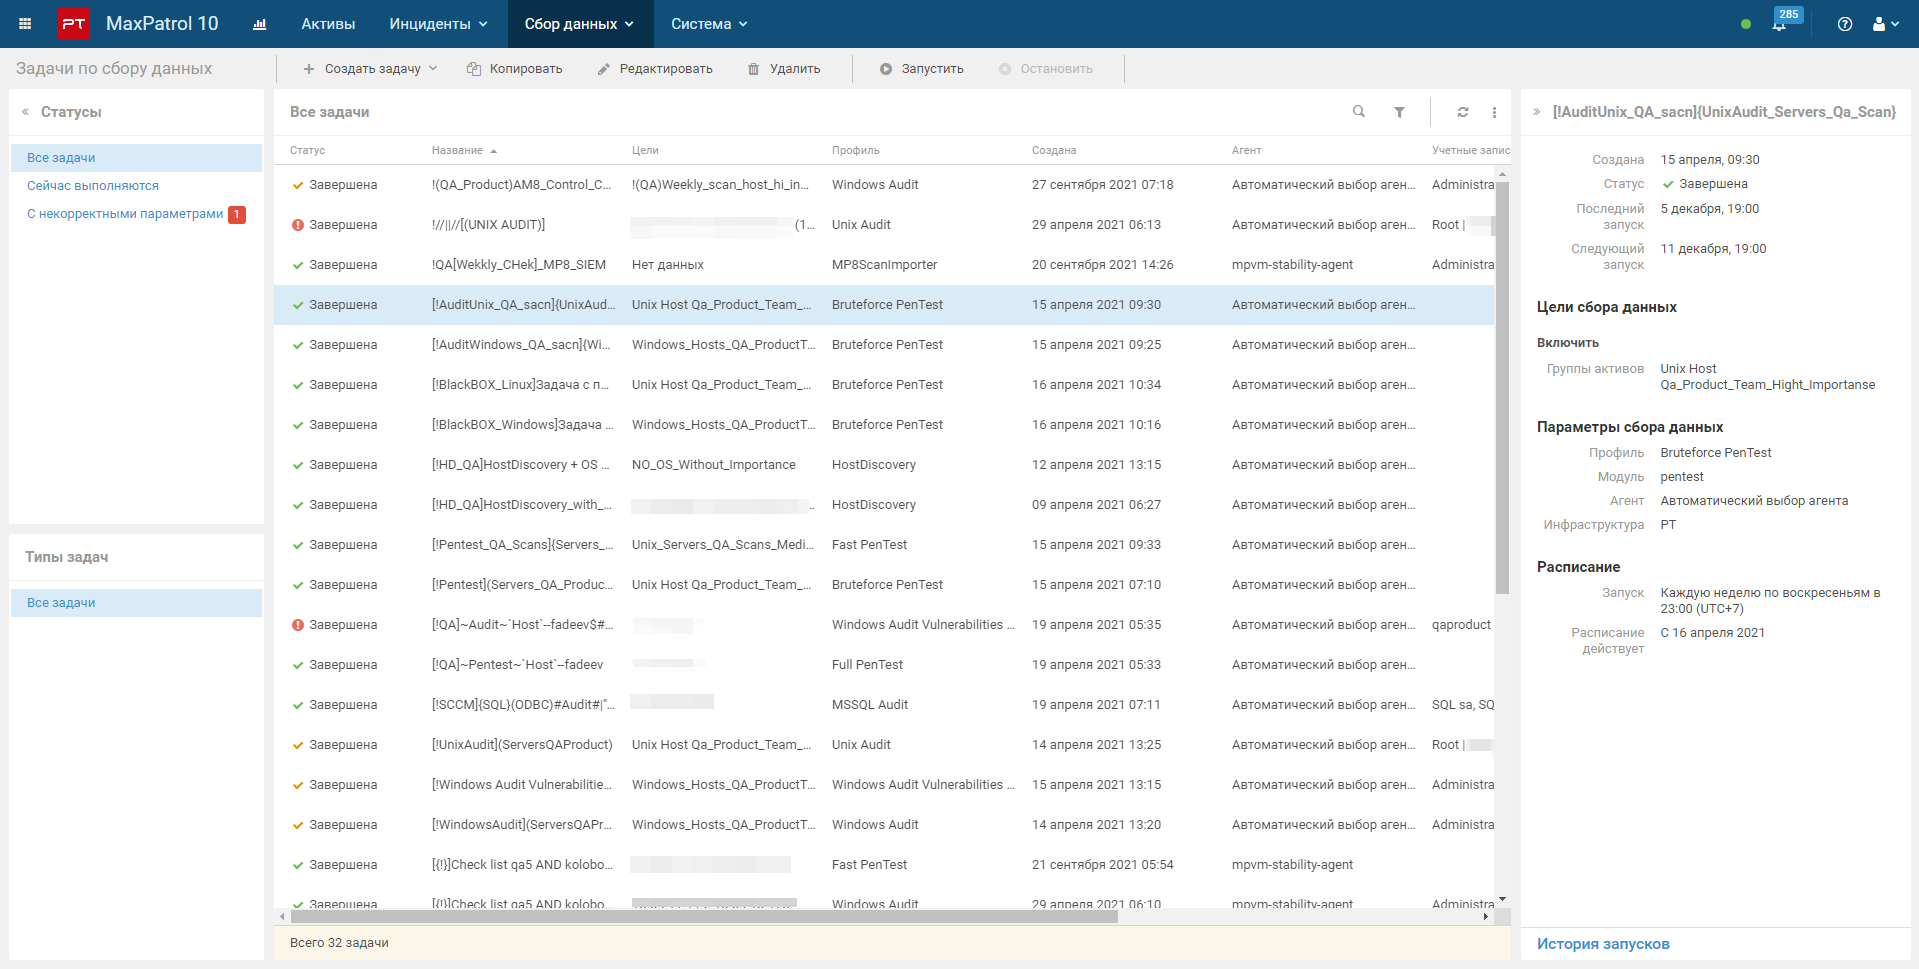
Task: Open task search magnifier icon
Action: coord(1359,112)
